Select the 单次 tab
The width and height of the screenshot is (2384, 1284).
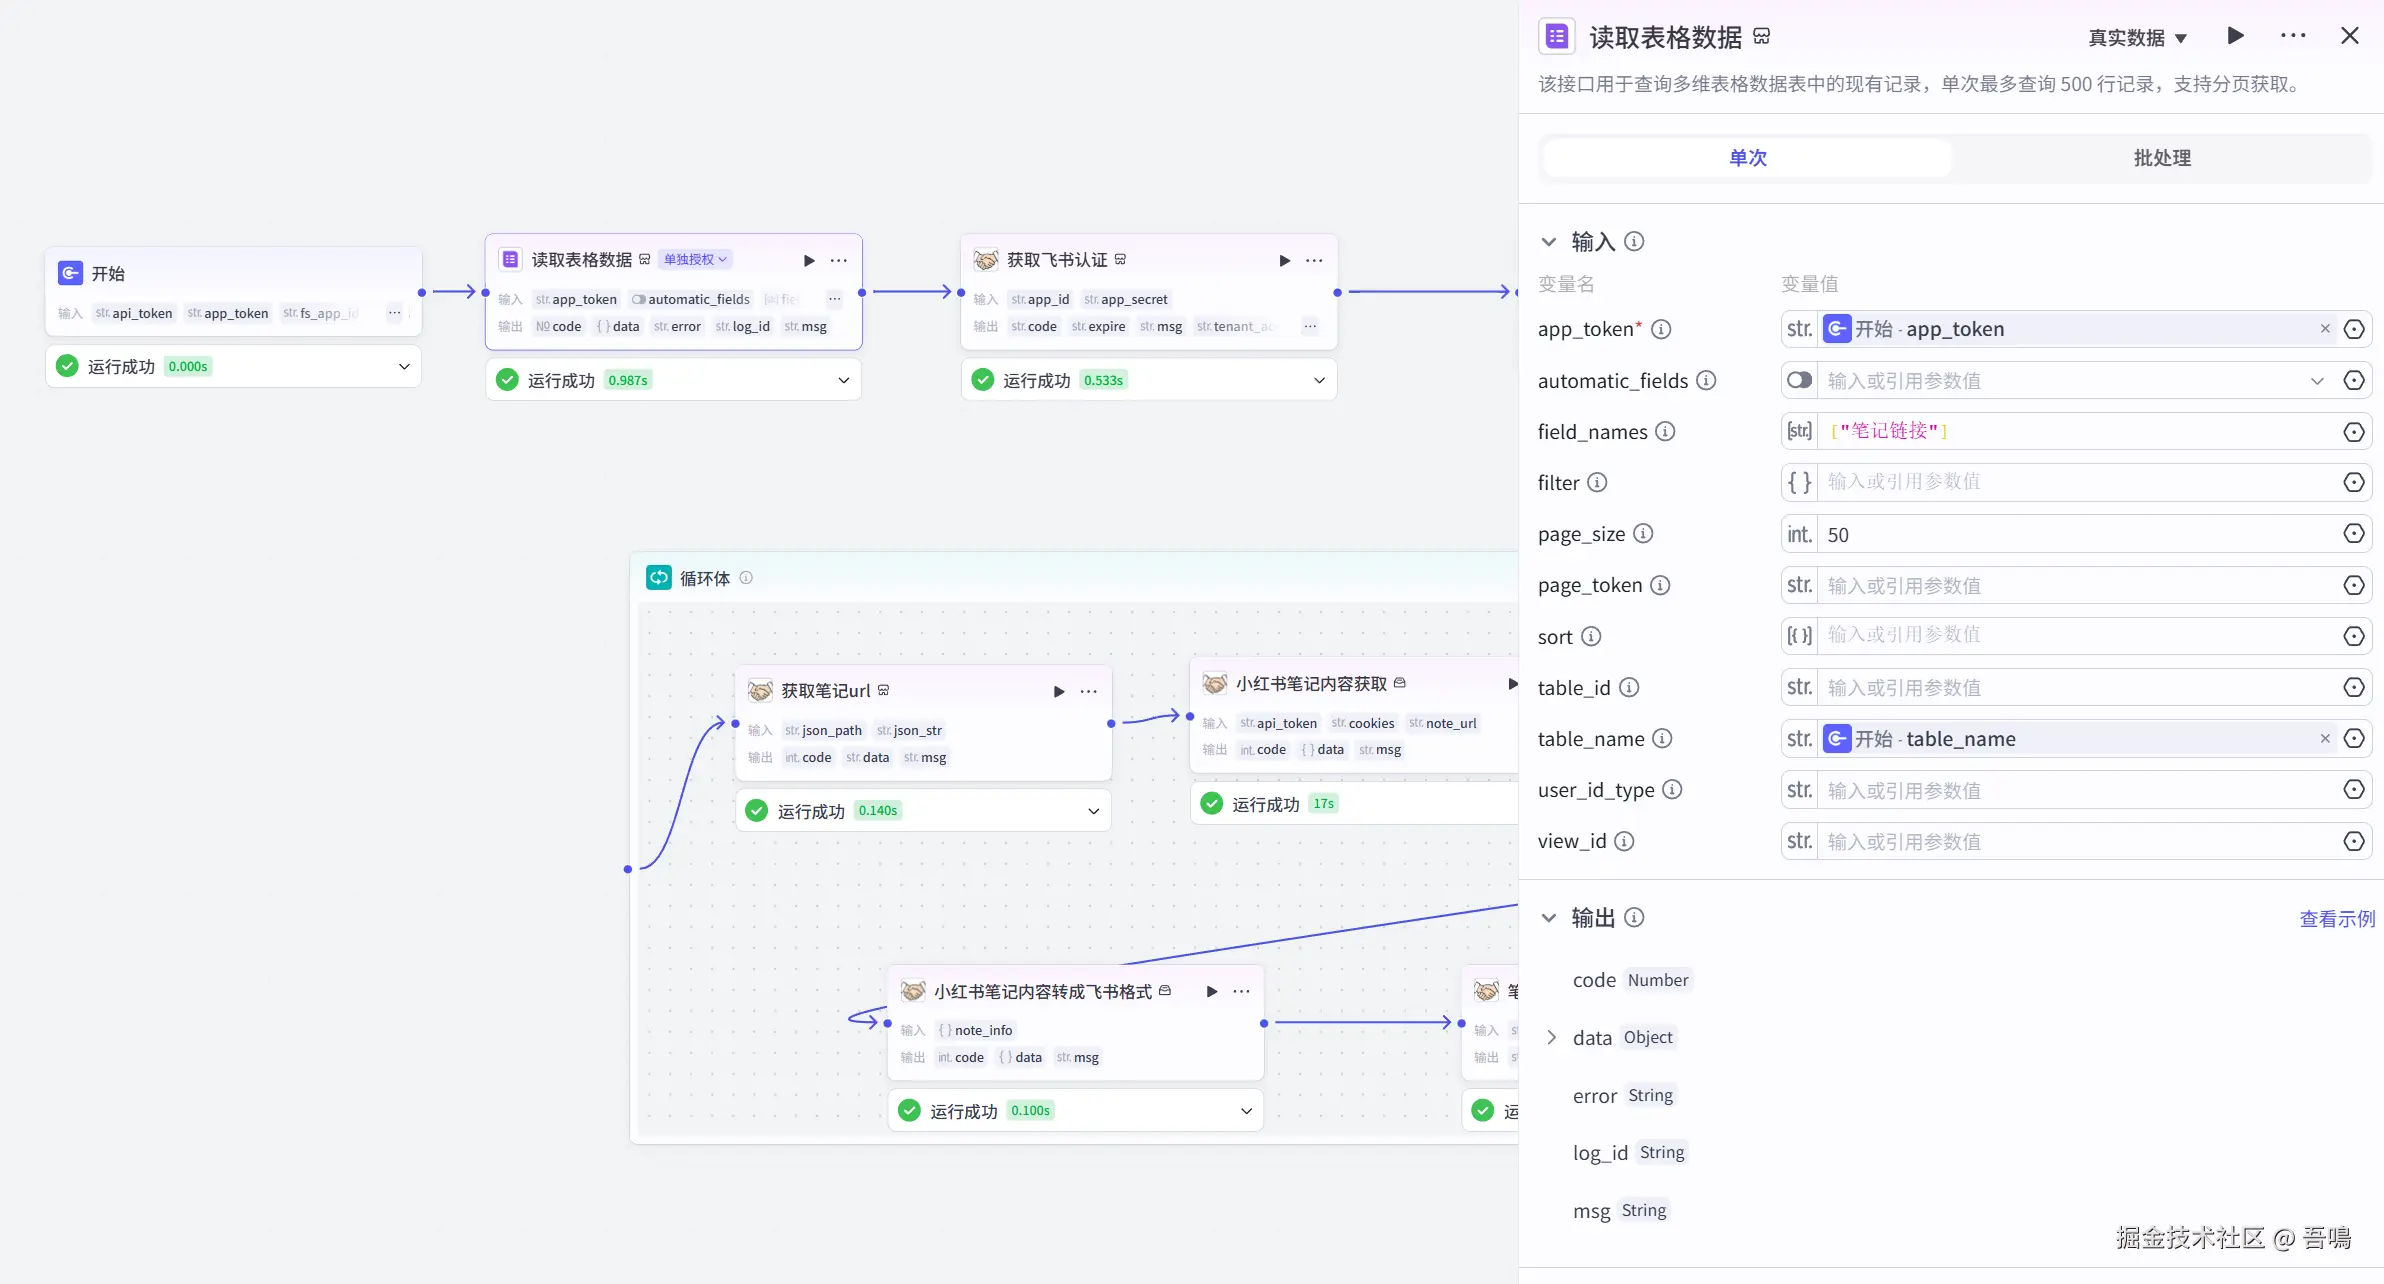point(1747,158)
